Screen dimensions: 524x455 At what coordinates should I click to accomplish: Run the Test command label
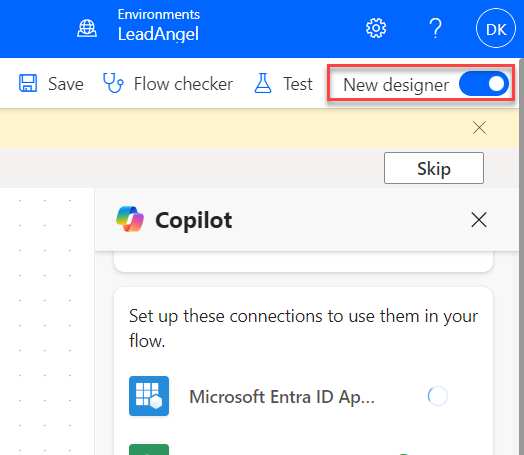298,84
